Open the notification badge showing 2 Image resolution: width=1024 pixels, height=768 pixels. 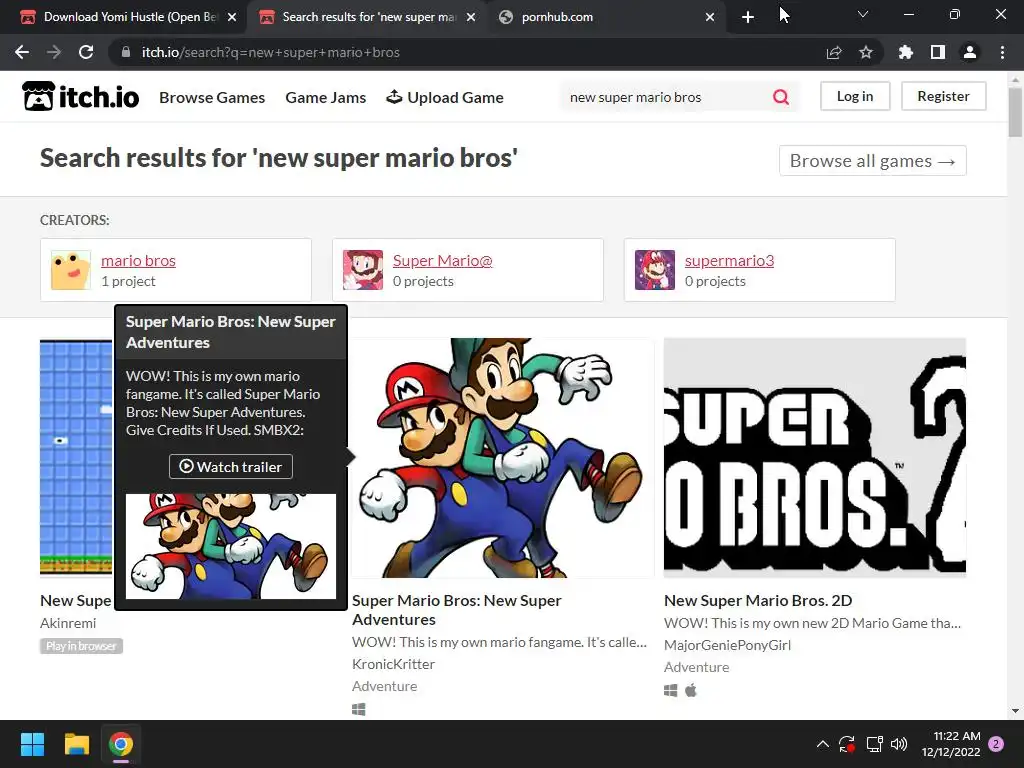tap(996, 744)
